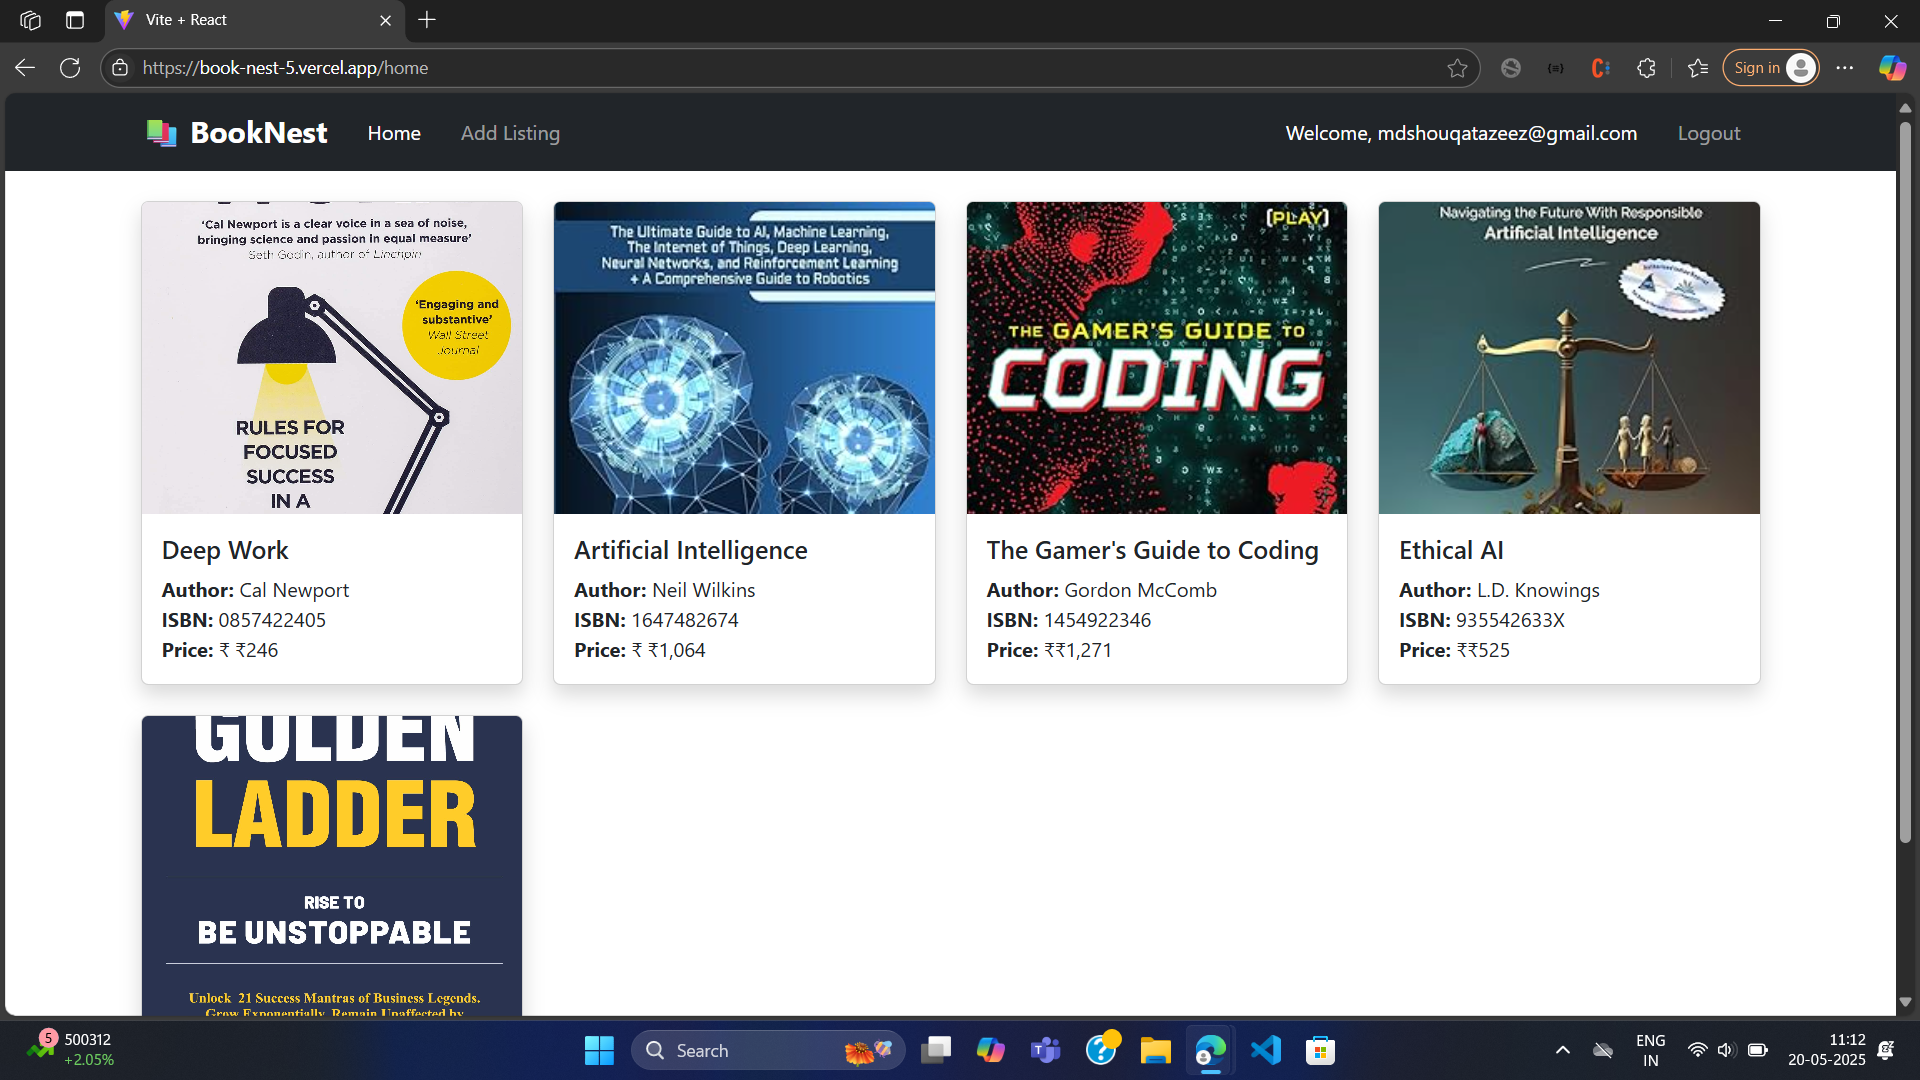Click The Gamer's Guide to Coding title
This screenshot has height=1080, width=1920.
1153,550
